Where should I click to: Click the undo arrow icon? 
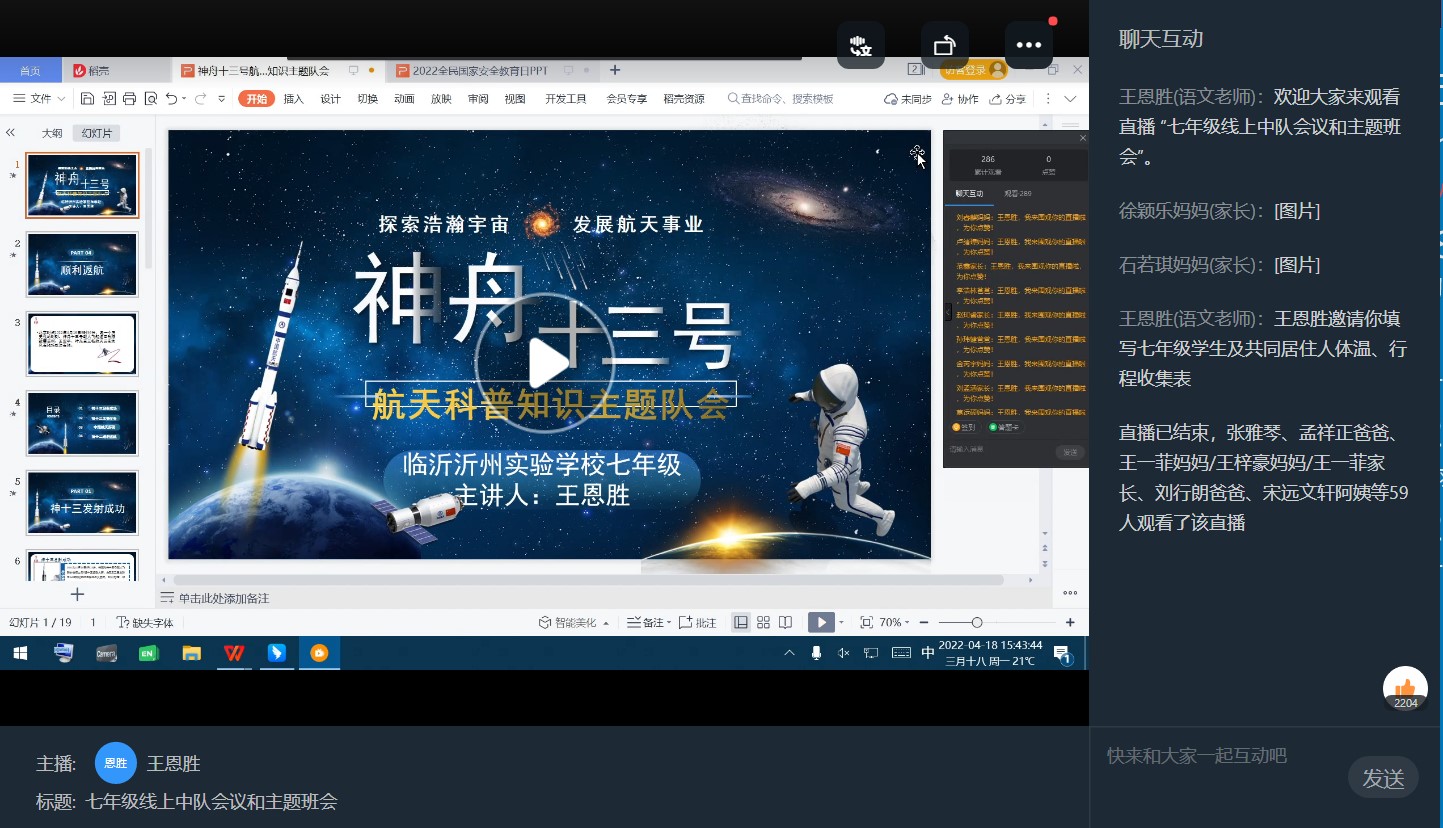(x=171, y=99)
